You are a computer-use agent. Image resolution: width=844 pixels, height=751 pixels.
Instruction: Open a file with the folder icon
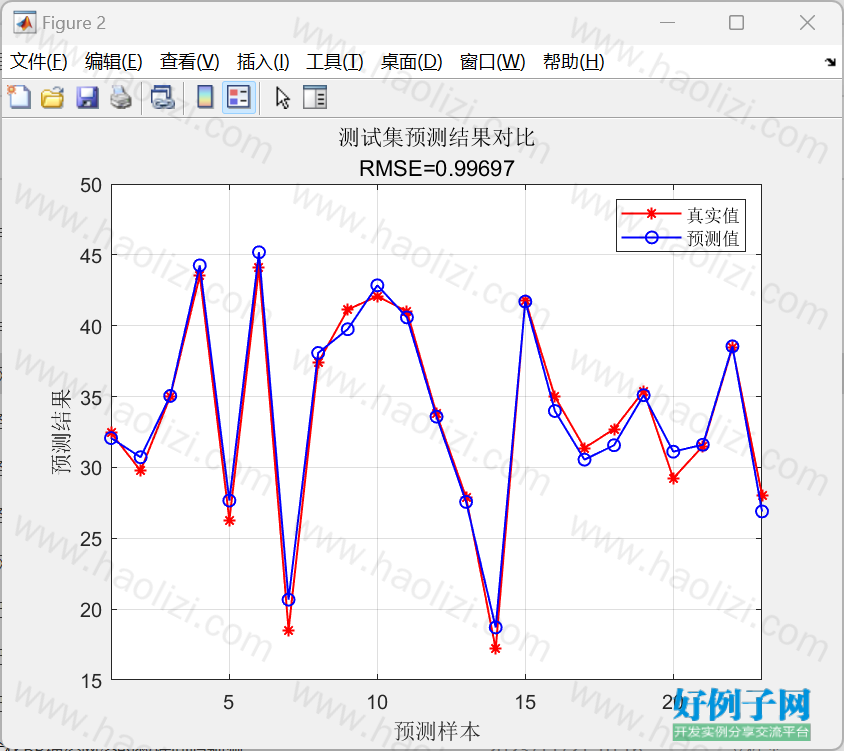point(53,97)
